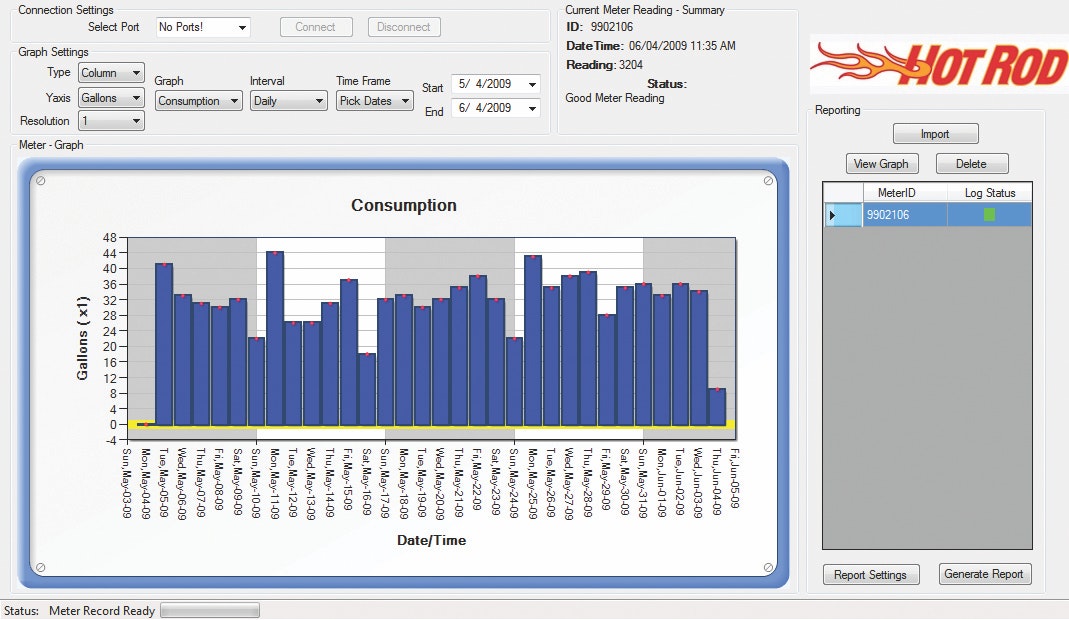Click the green Log Status indicator
Screen dimensions: 1069x620
pyautogui.click(x=989, y=215)
